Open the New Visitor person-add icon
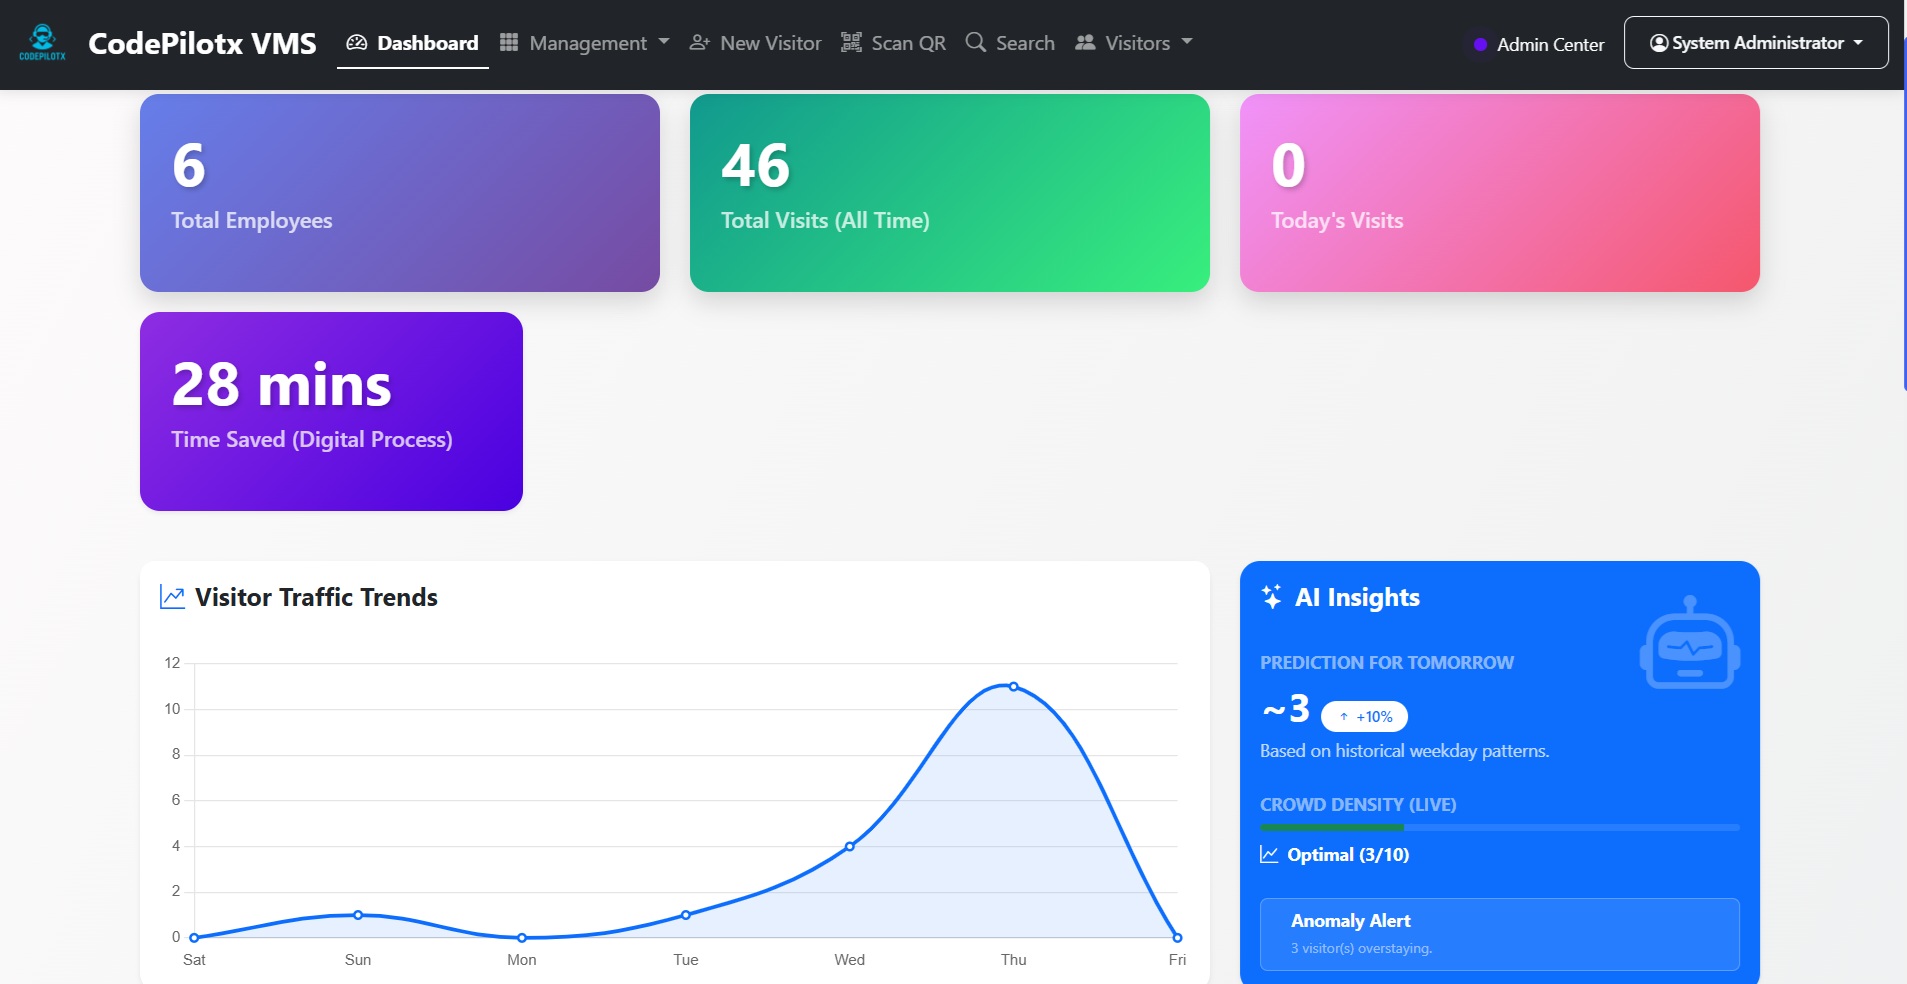Screen dimensions: 1907x984 (x=697, y=42)
